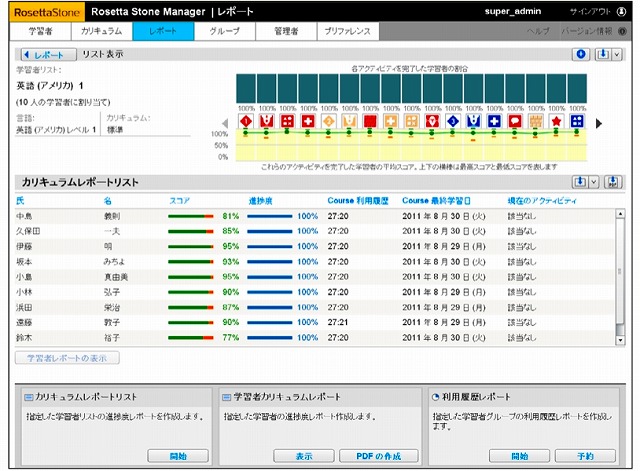
Task: Click the 81% score bar for 中島
Action: (x=191, y=216)
